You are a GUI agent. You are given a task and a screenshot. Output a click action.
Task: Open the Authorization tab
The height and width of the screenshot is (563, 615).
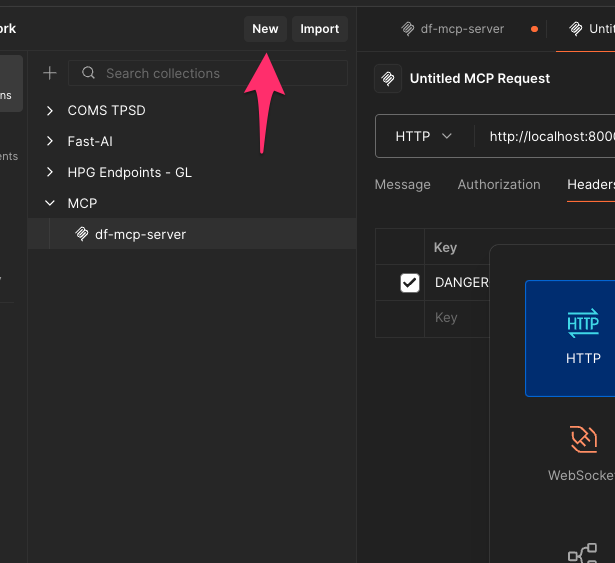click(499, 184)
